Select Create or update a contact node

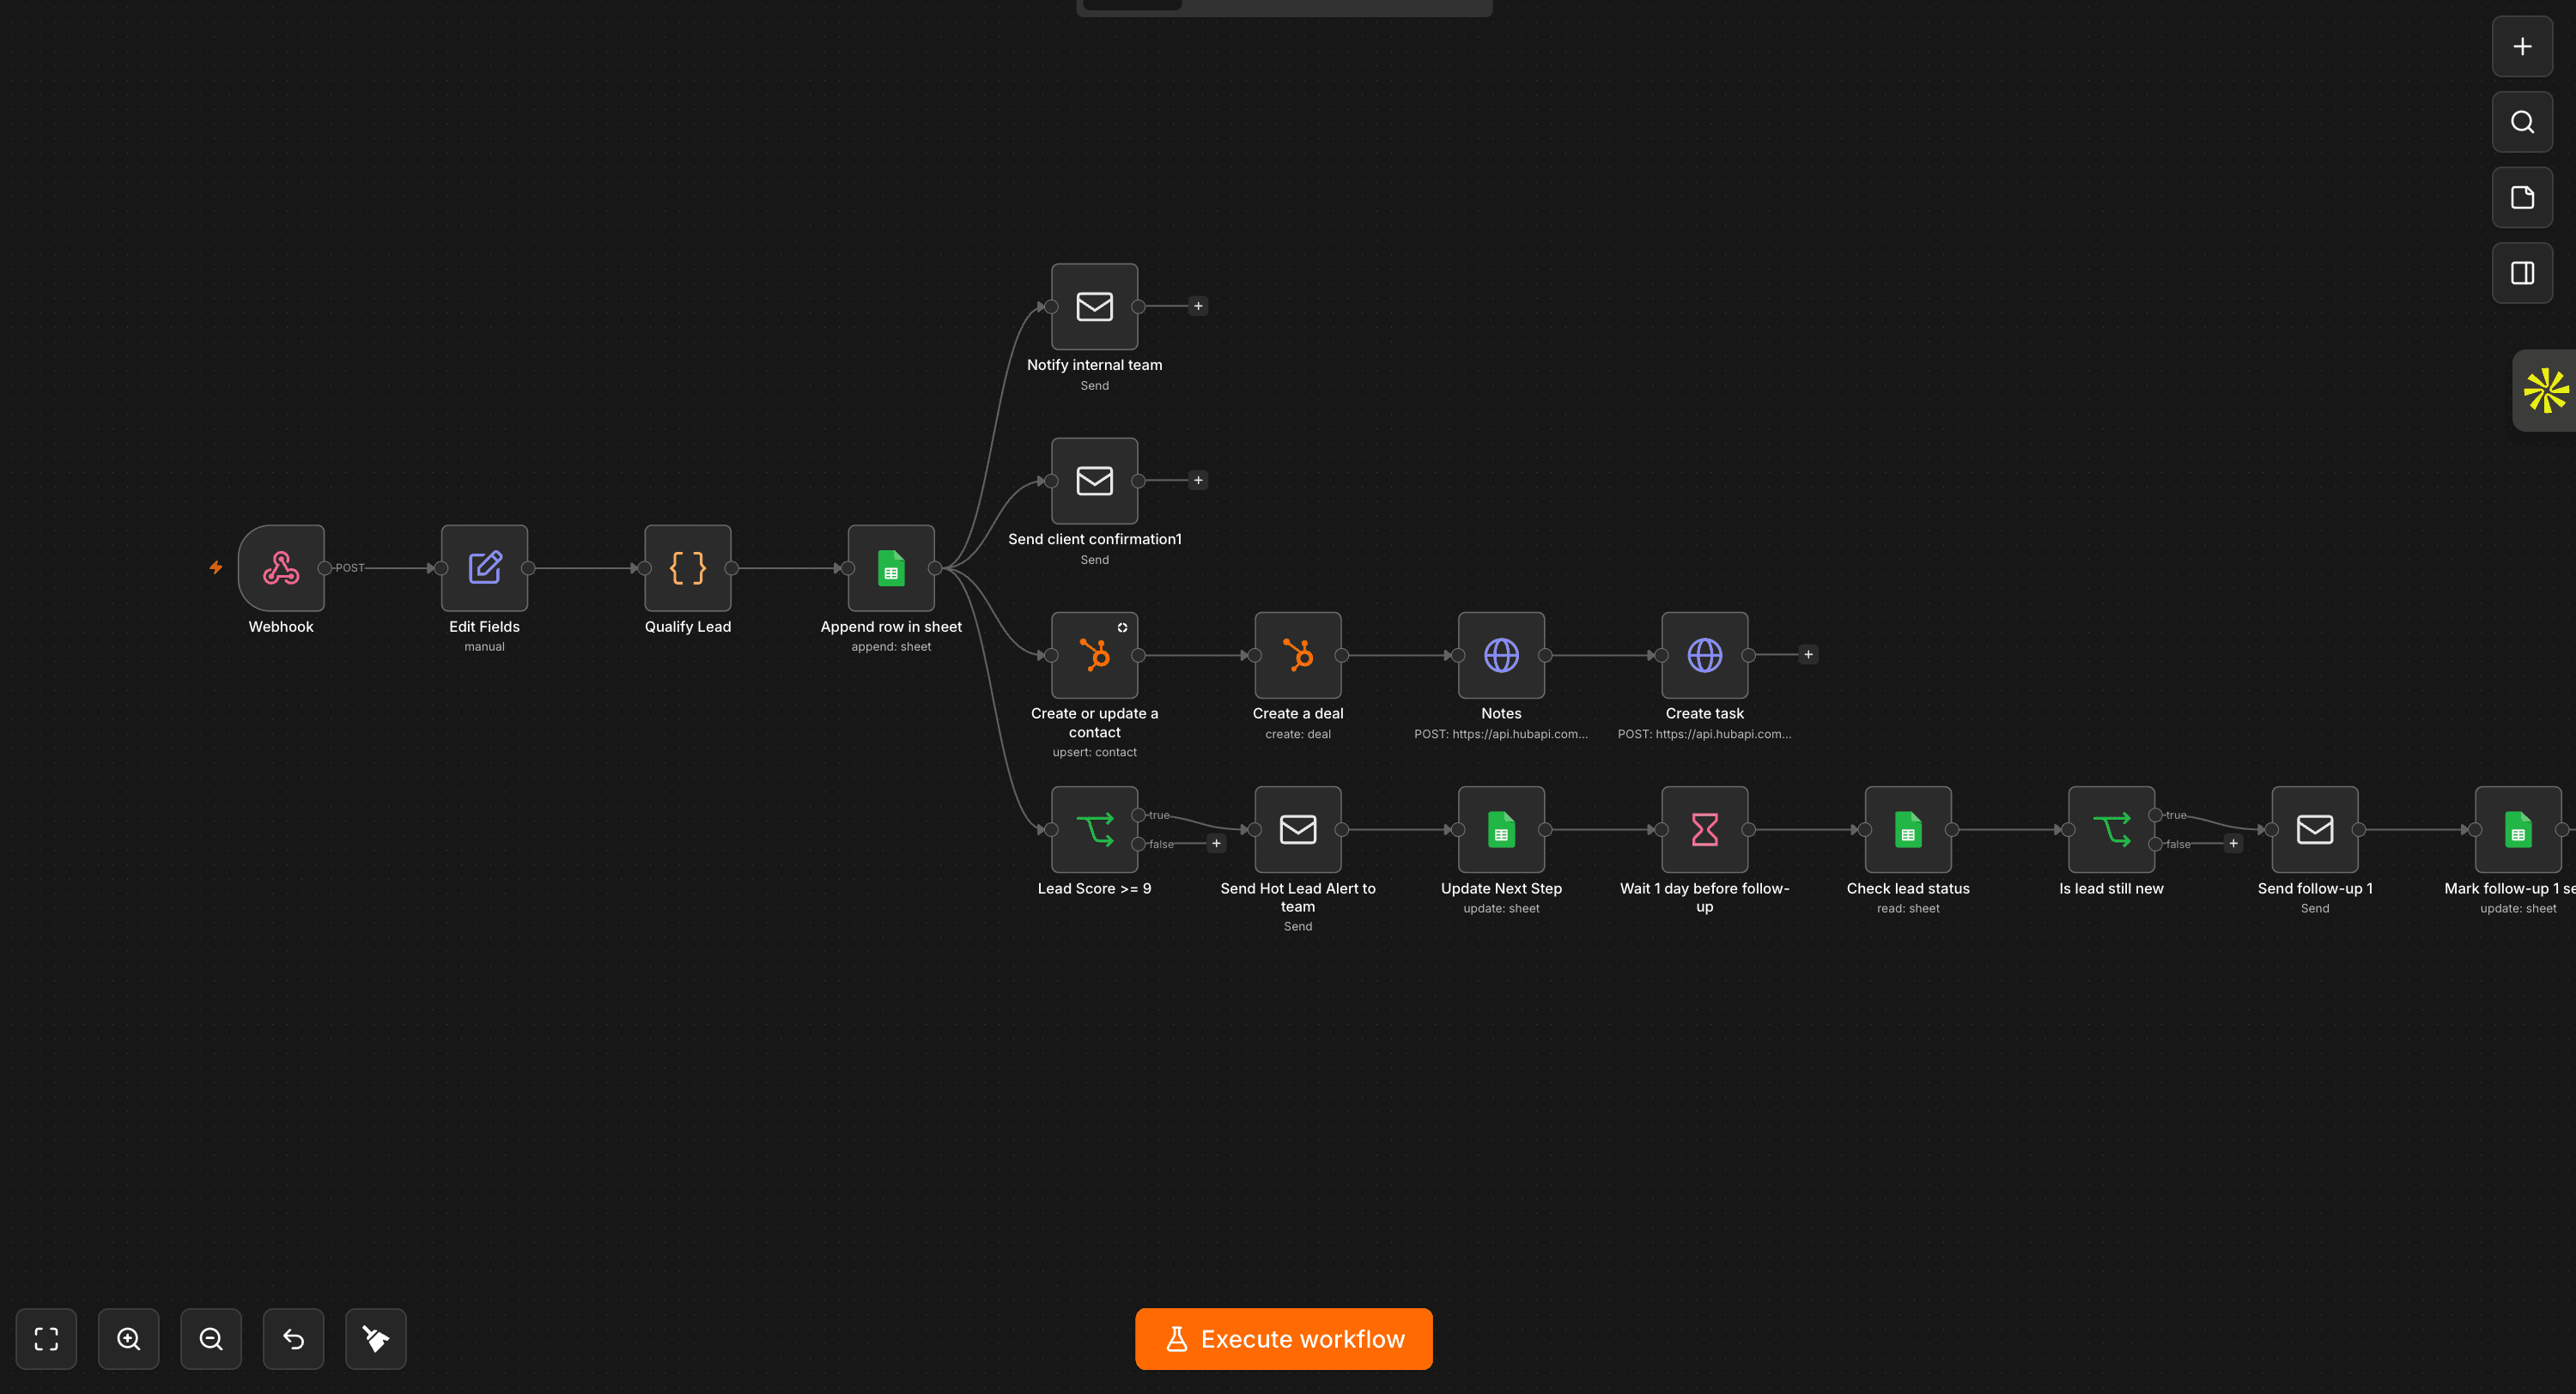click(x=1094, y=655)
